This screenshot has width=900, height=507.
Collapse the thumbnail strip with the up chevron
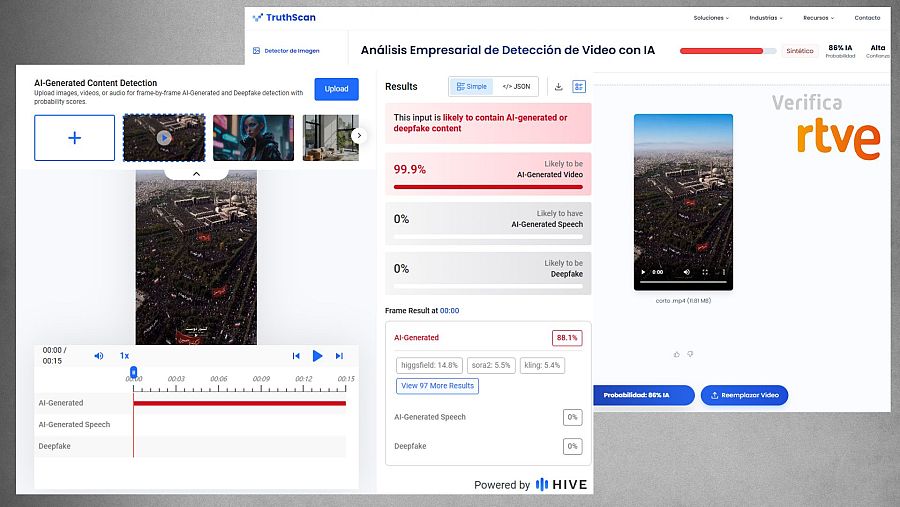point(196,173)
